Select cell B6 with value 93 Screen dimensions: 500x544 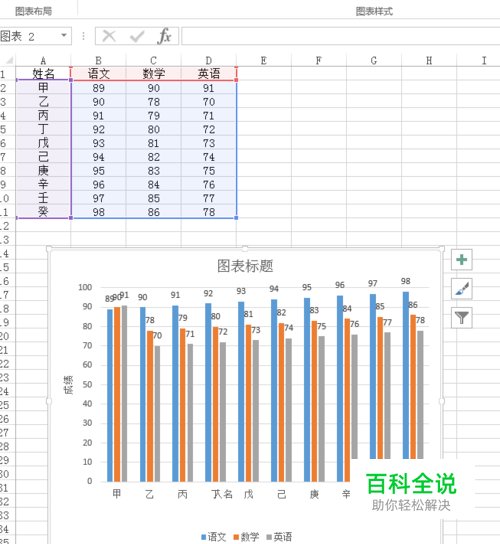pos(98,143)
